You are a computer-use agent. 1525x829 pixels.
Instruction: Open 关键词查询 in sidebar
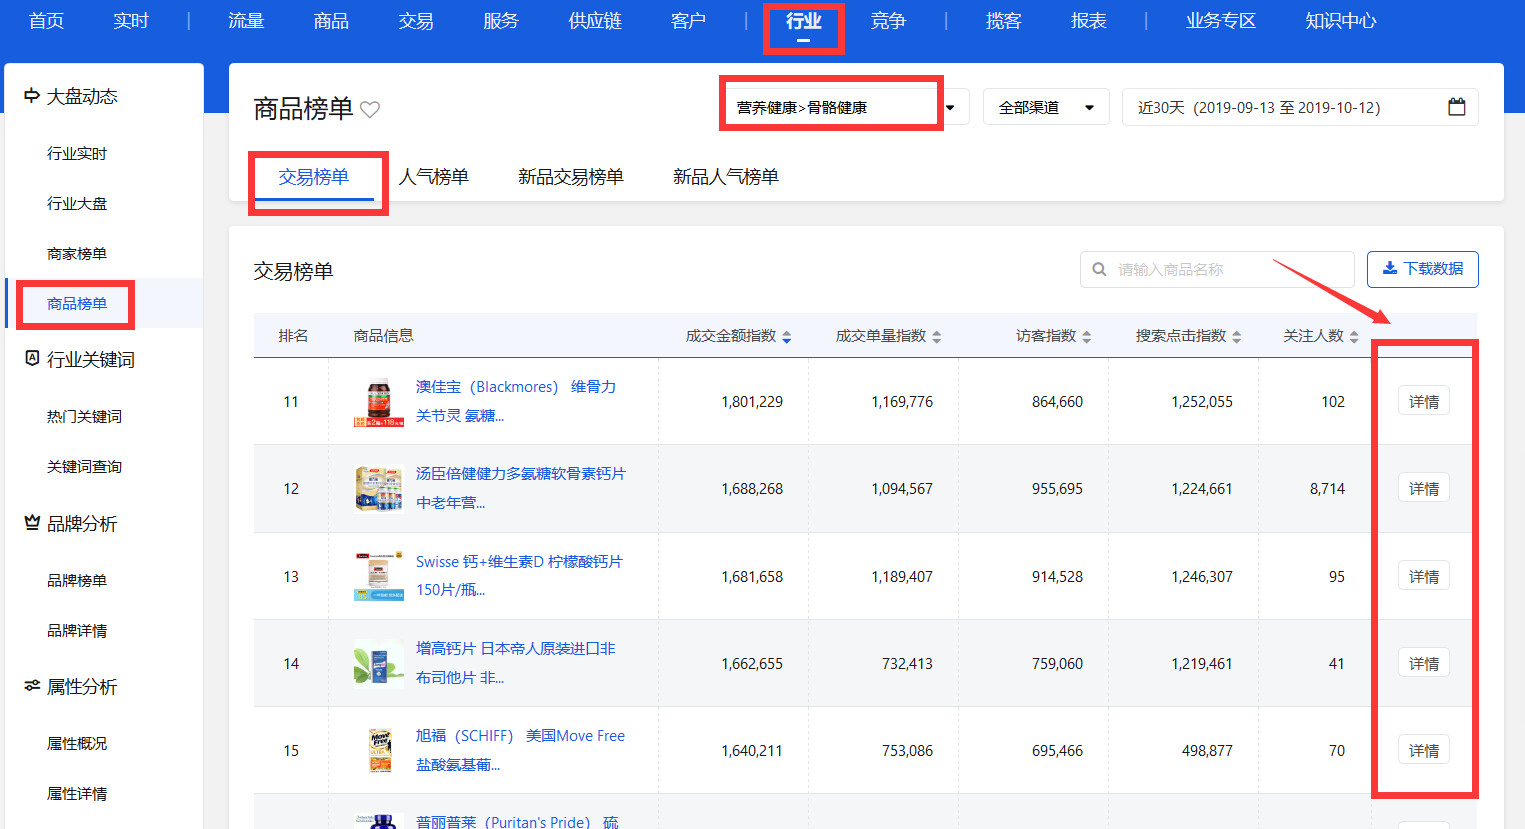[x=84, y=466]
